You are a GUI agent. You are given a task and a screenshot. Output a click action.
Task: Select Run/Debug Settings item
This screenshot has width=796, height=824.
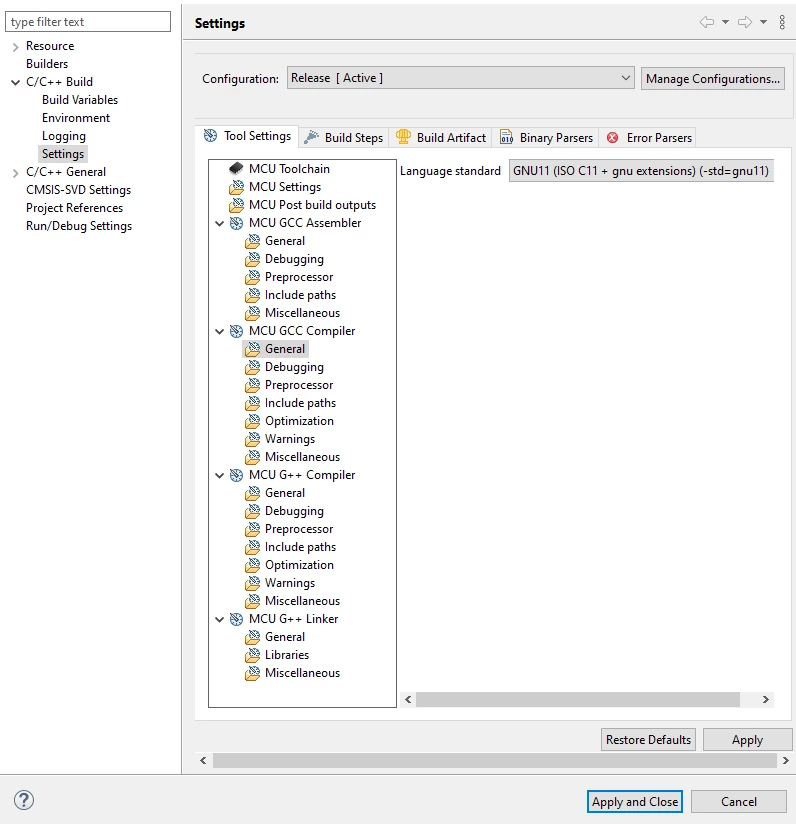coord(79,225)
